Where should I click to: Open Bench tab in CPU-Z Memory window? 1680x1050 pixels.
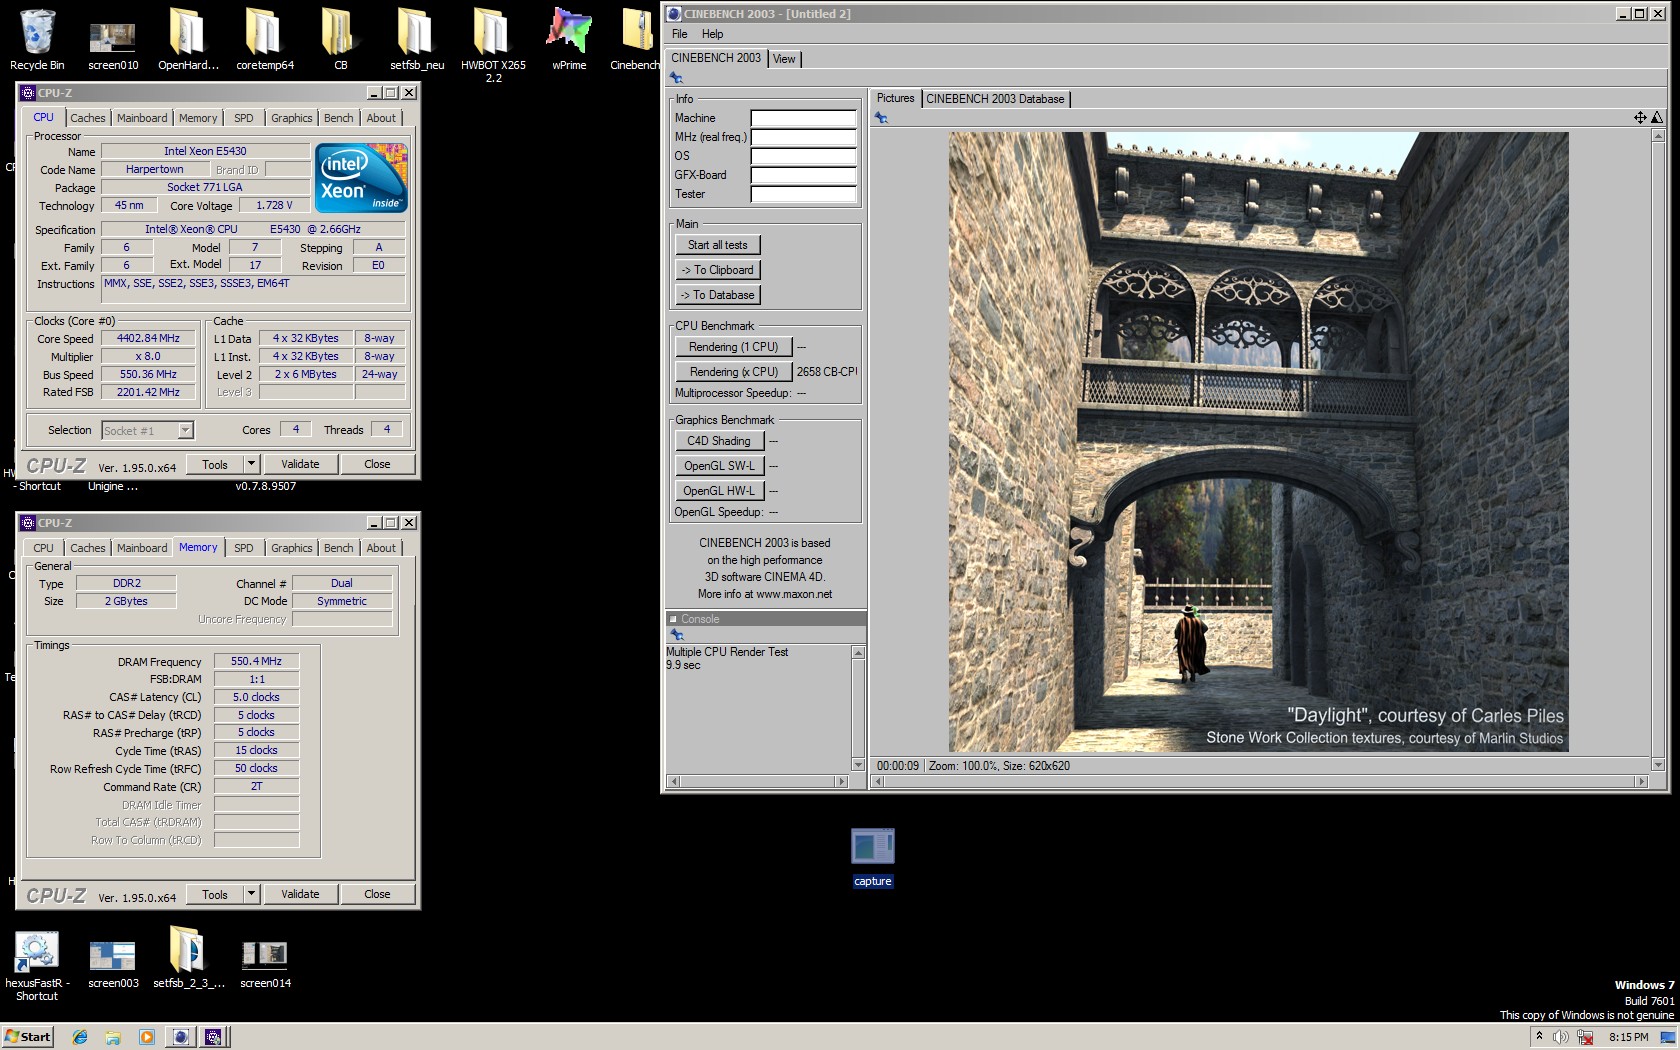pyautogui.click(x=338, y=548)
